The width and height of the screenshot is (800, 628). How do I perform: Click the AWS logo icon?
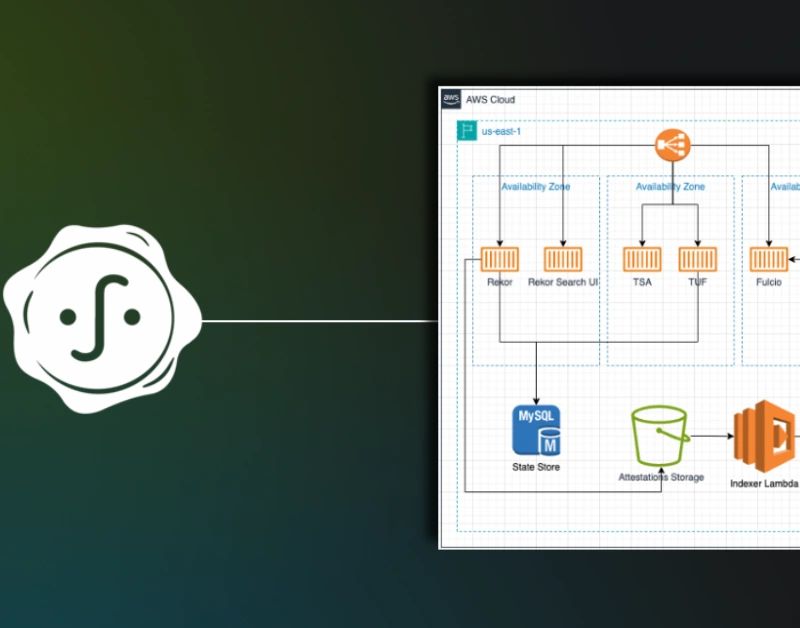(451, 99)
